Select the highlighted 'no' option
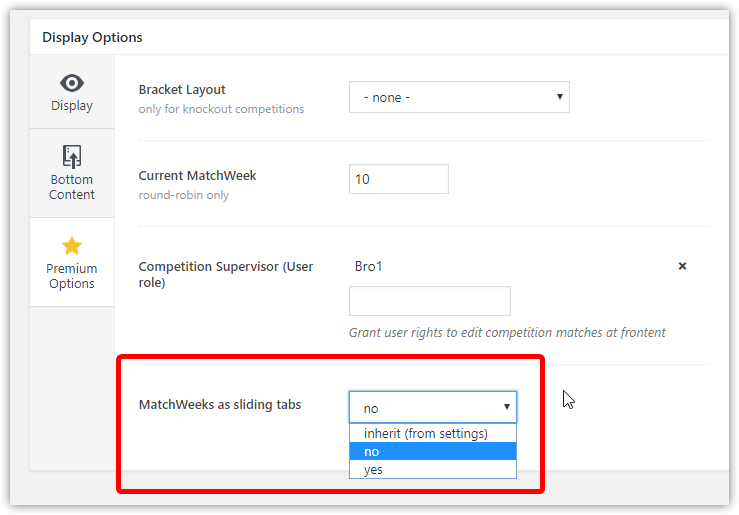The width and height of the screenshot is (739, 515). tap(433, 451)
